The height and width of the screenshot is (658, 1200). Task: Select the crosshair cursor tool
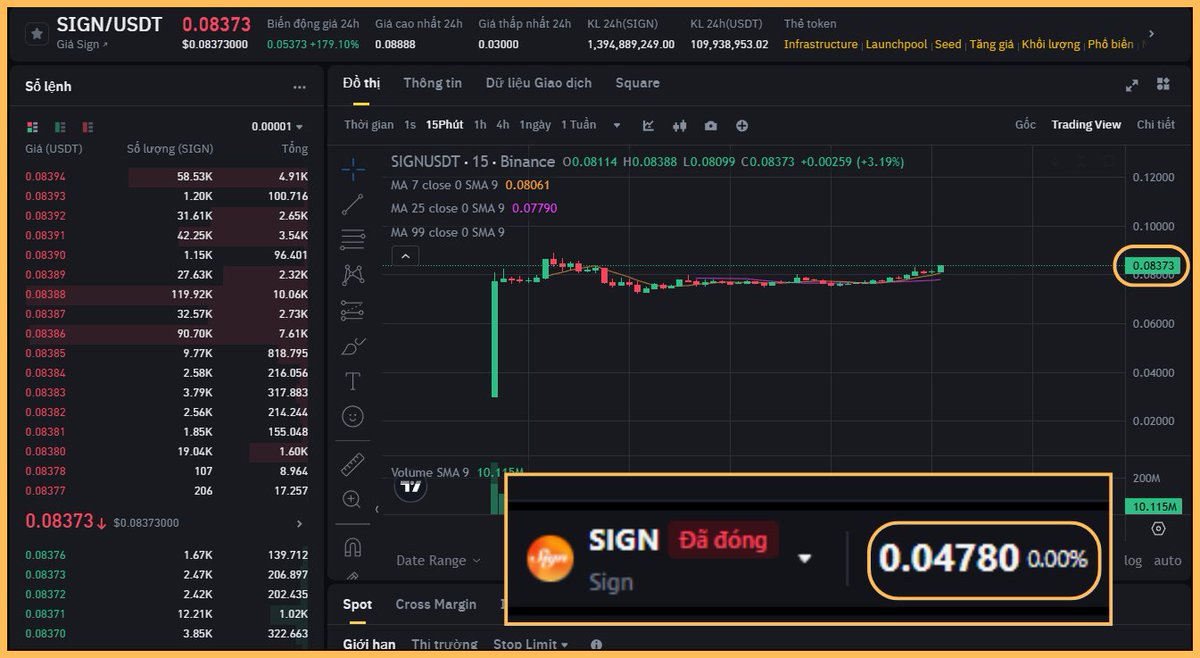pos(353,169)
